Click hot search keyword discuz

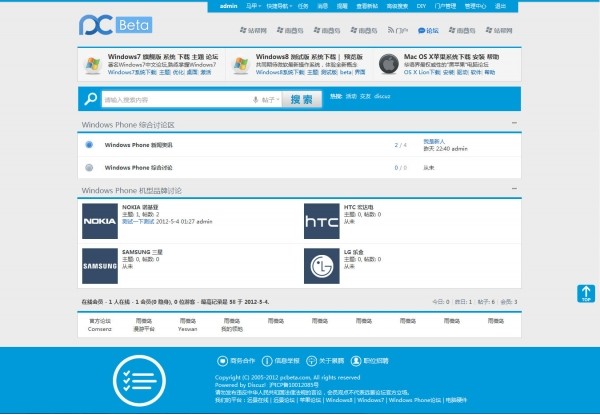click(x=382, y=96)
